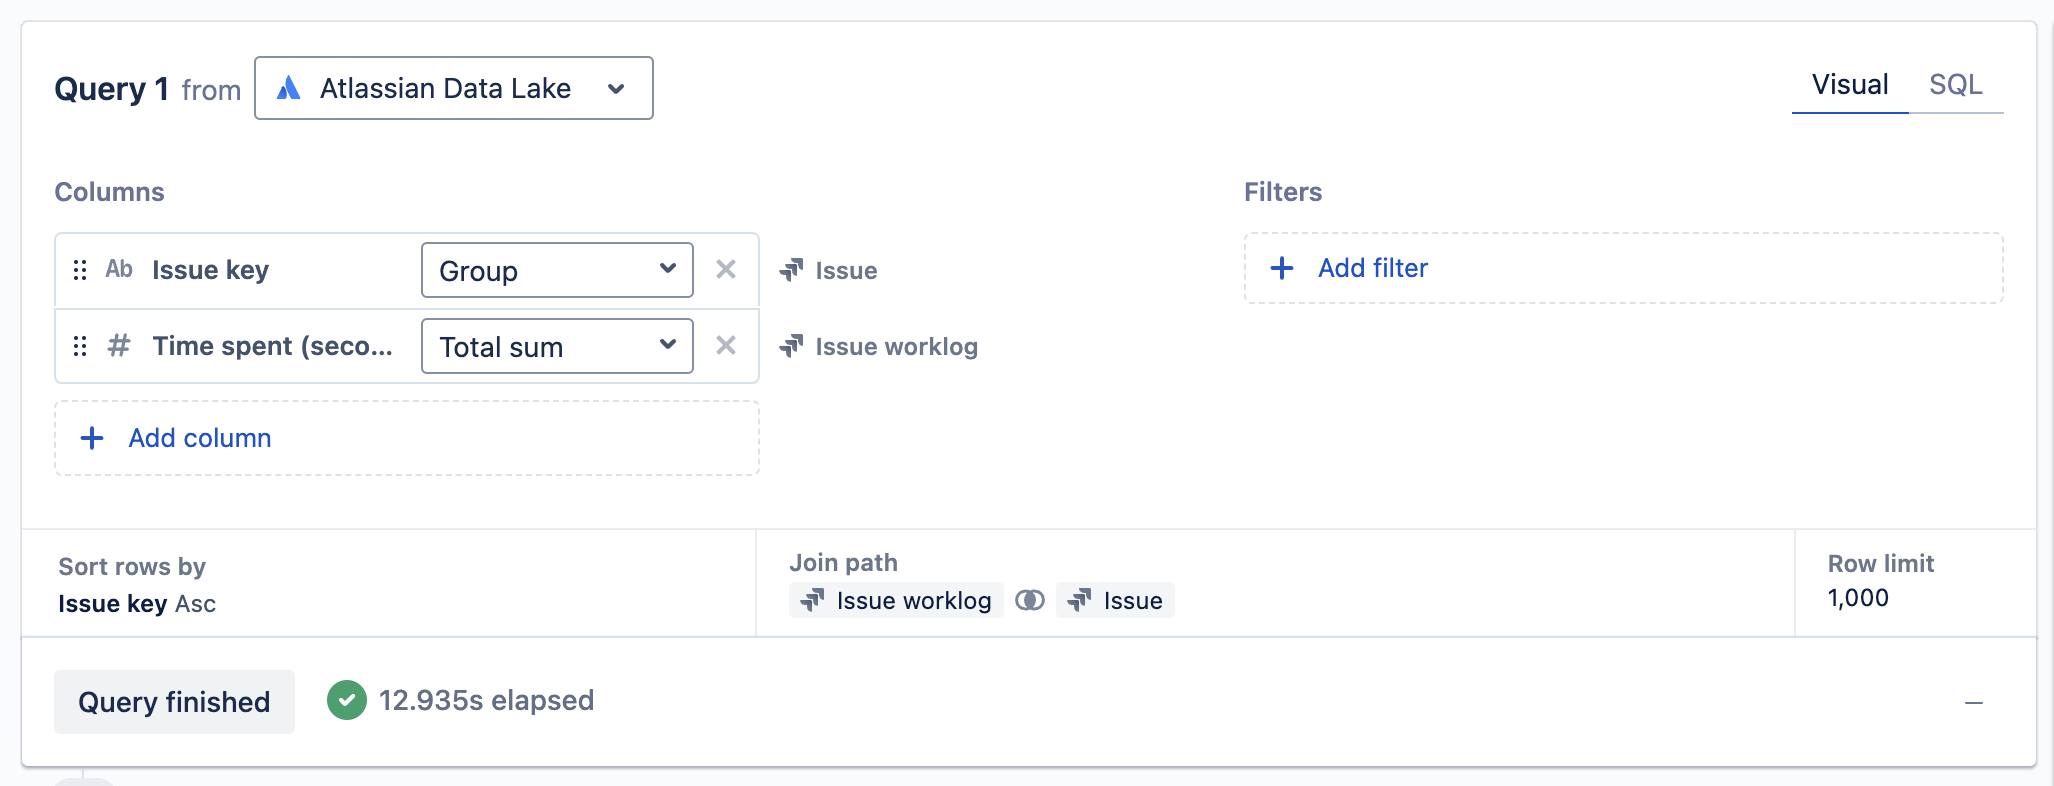This screenshot has width=2054, height=786.
Task: Click the Jira icon next to Issue worklog
Action: (793, 346)
